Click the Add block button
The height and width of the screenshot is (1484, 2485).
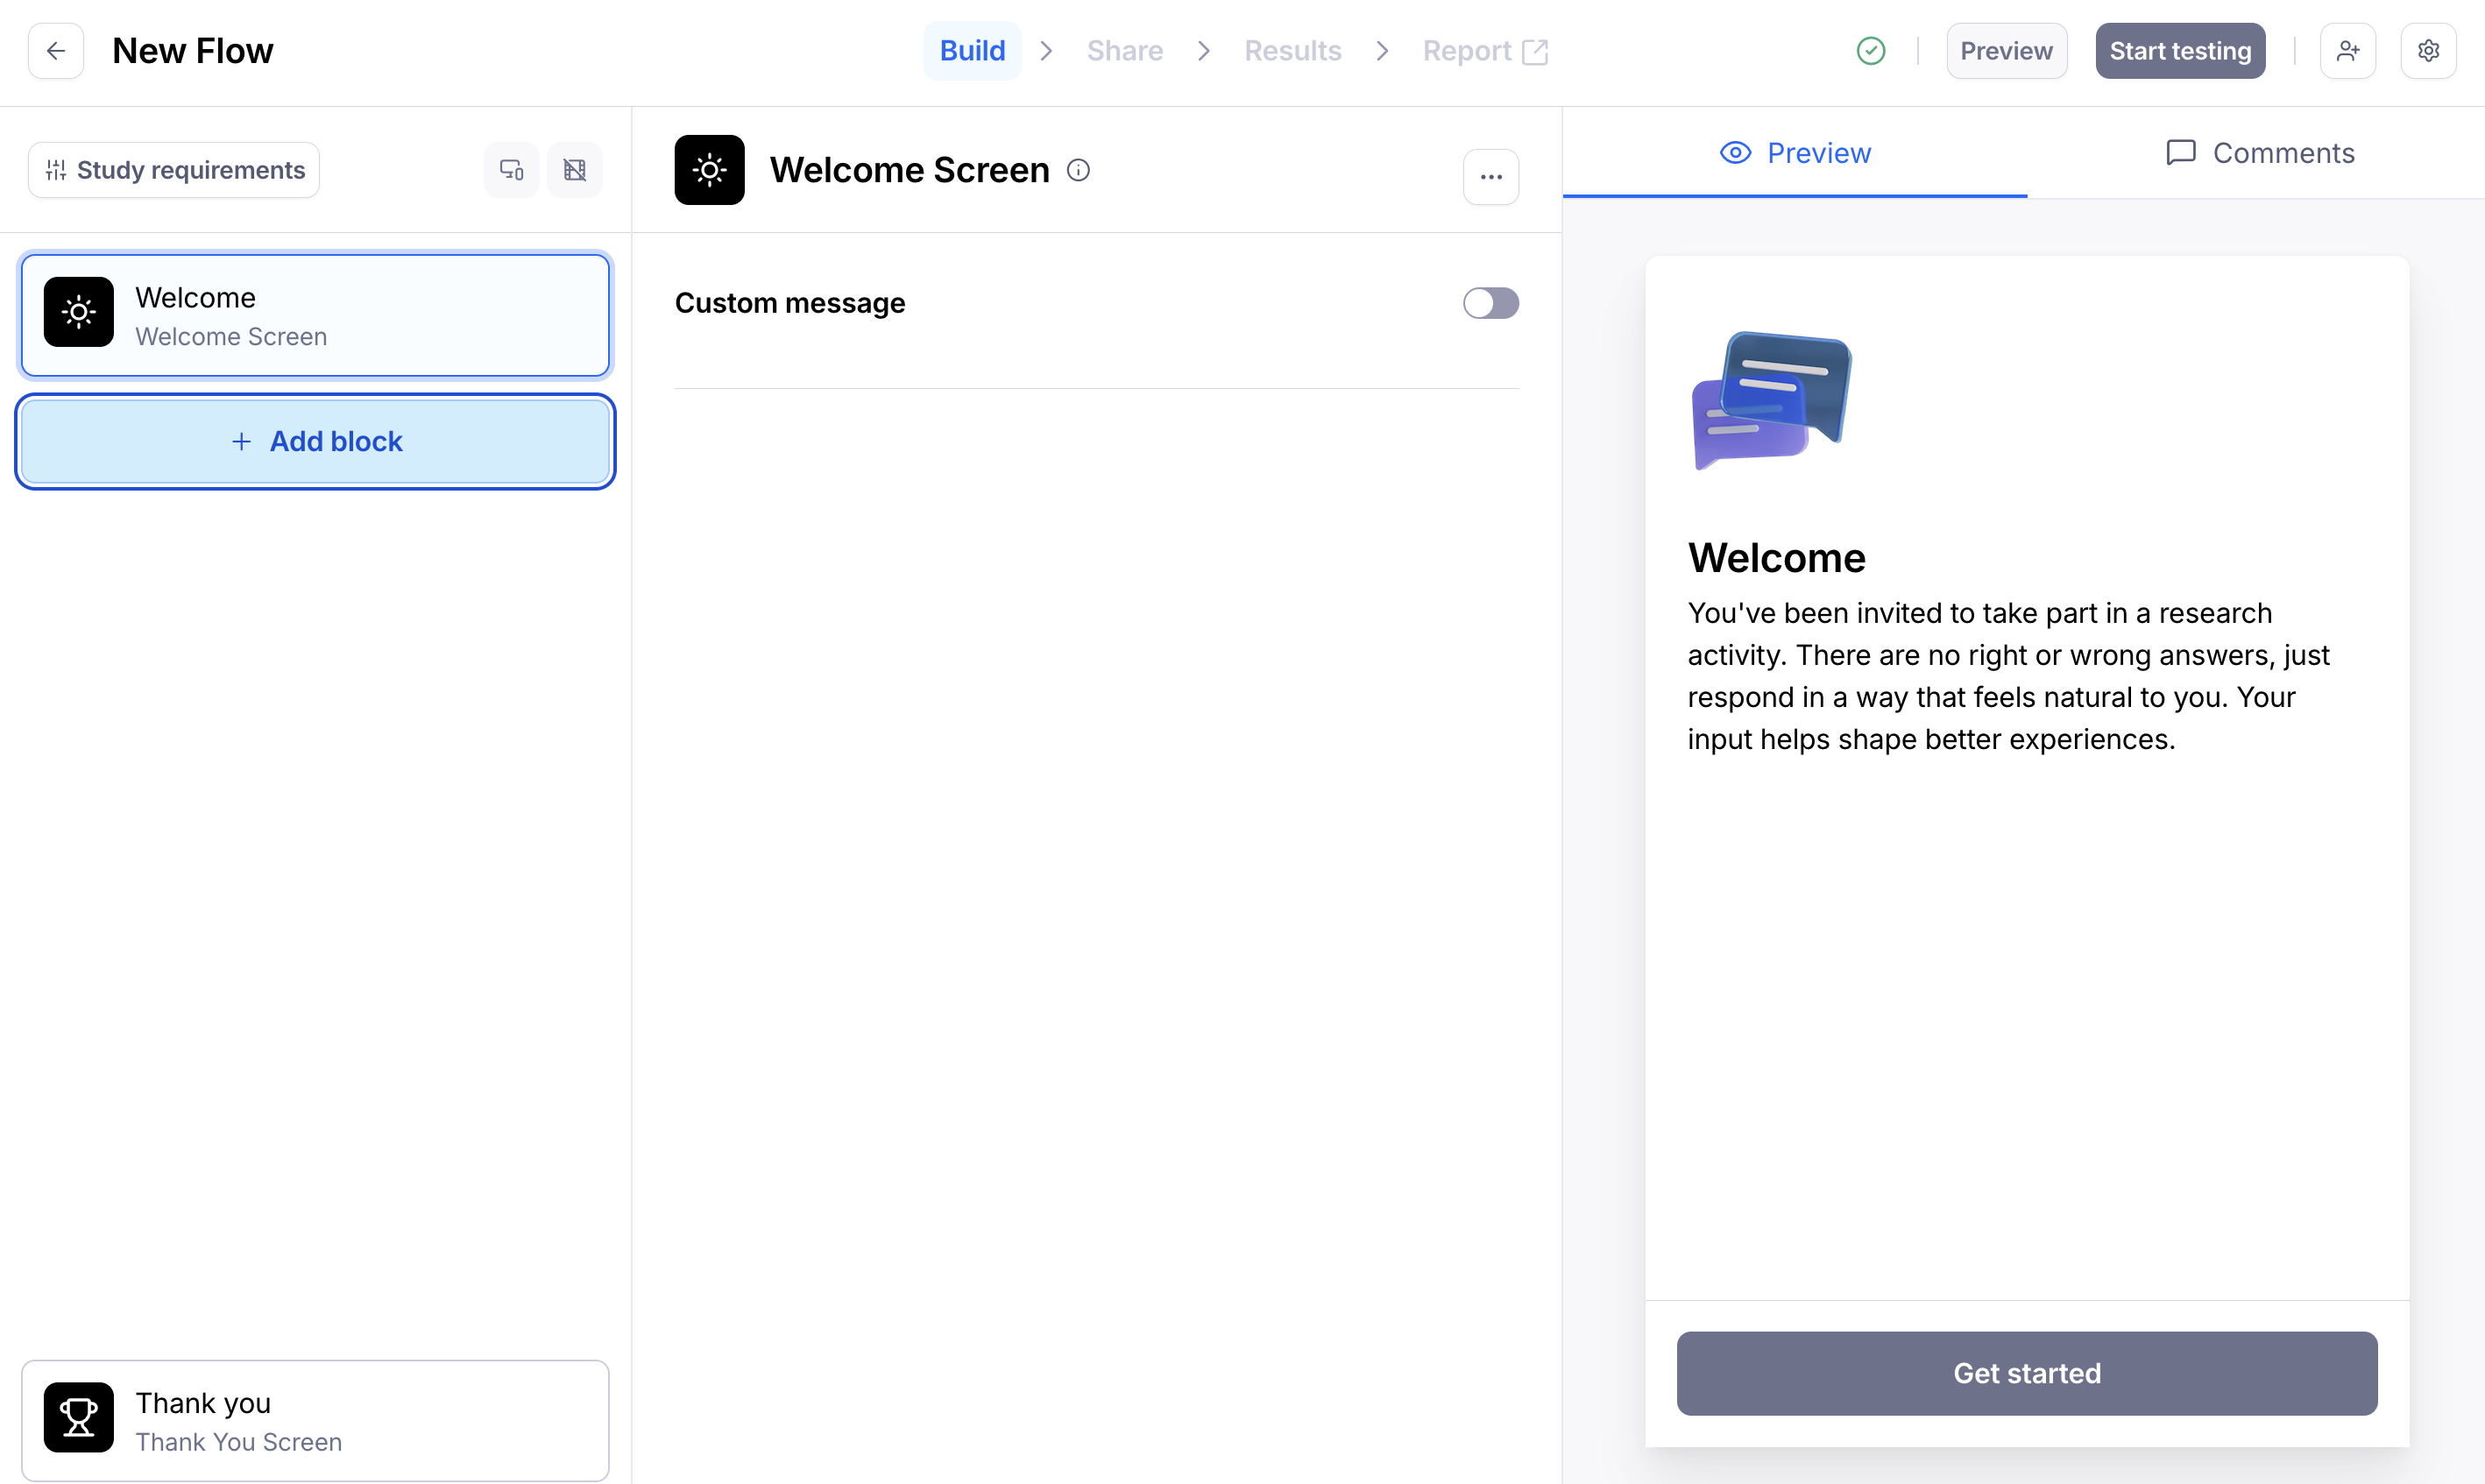click(x=315, y=441)
